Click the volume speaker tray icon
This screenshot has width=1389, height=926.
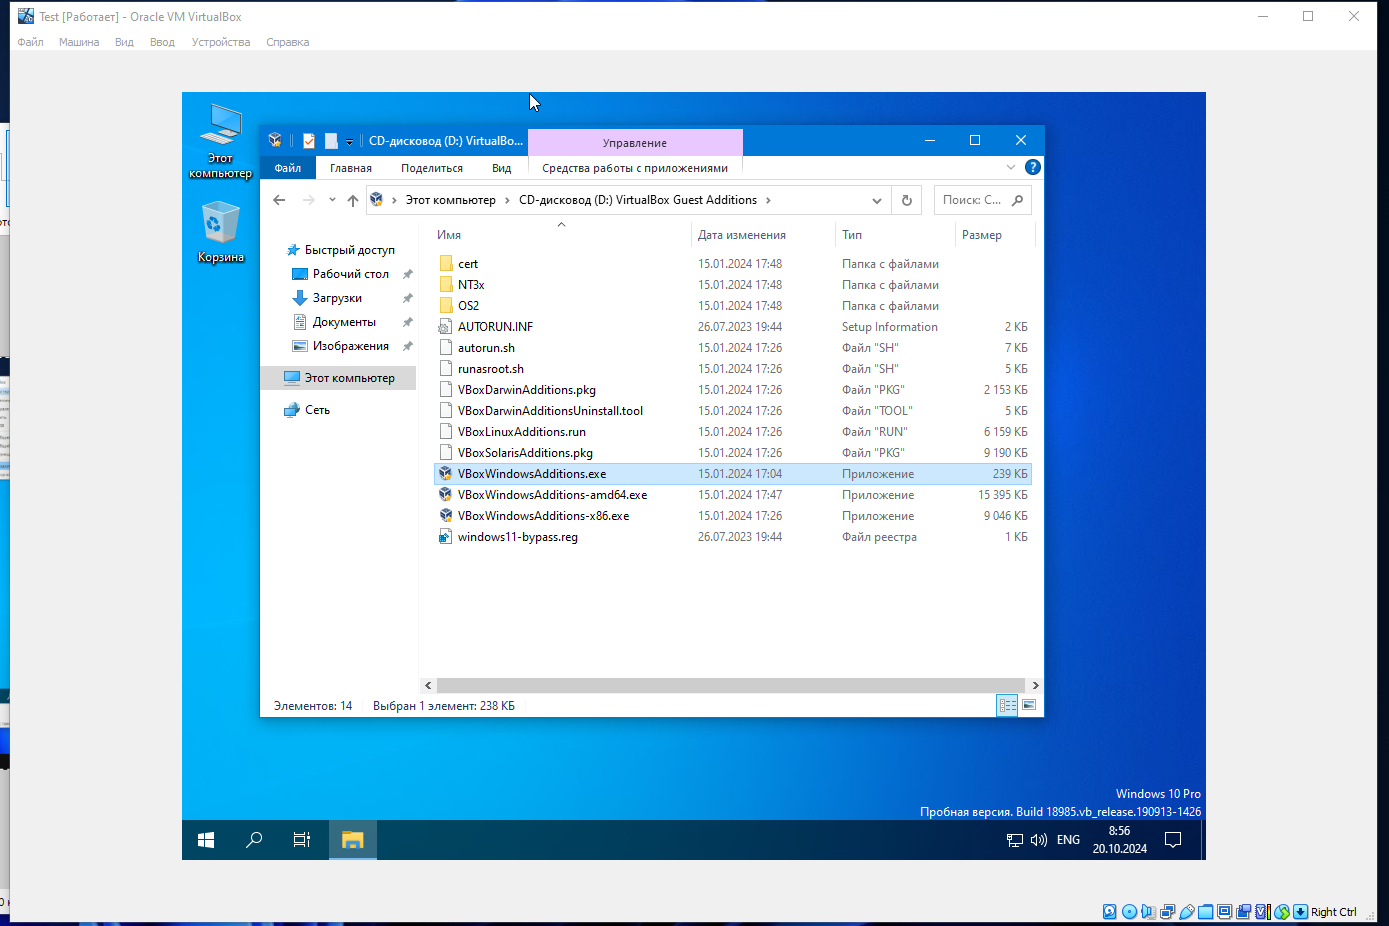coord(1039,840)
